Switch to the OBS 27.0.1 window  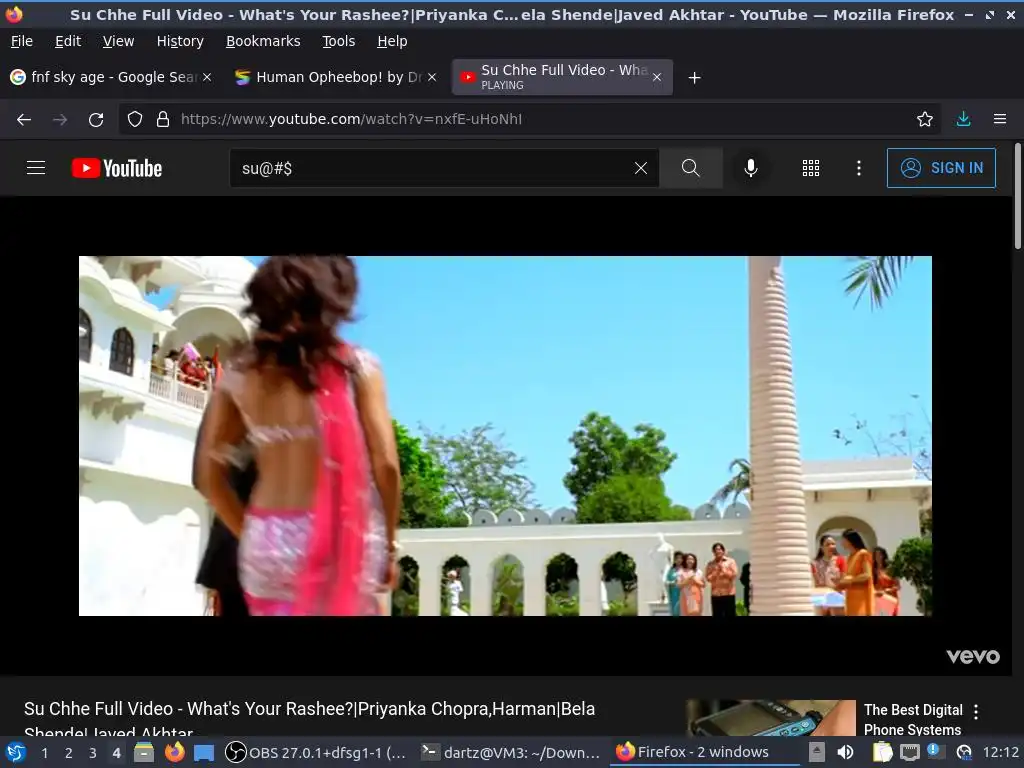316,752
